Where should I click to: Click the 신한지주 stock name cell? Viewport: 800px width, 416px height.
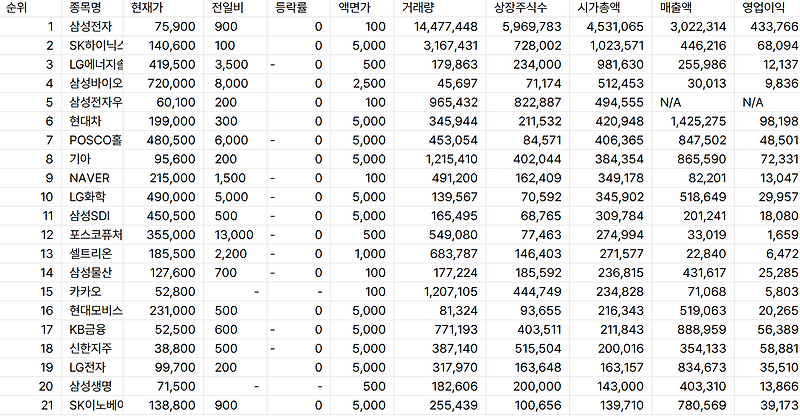[92, 348]
